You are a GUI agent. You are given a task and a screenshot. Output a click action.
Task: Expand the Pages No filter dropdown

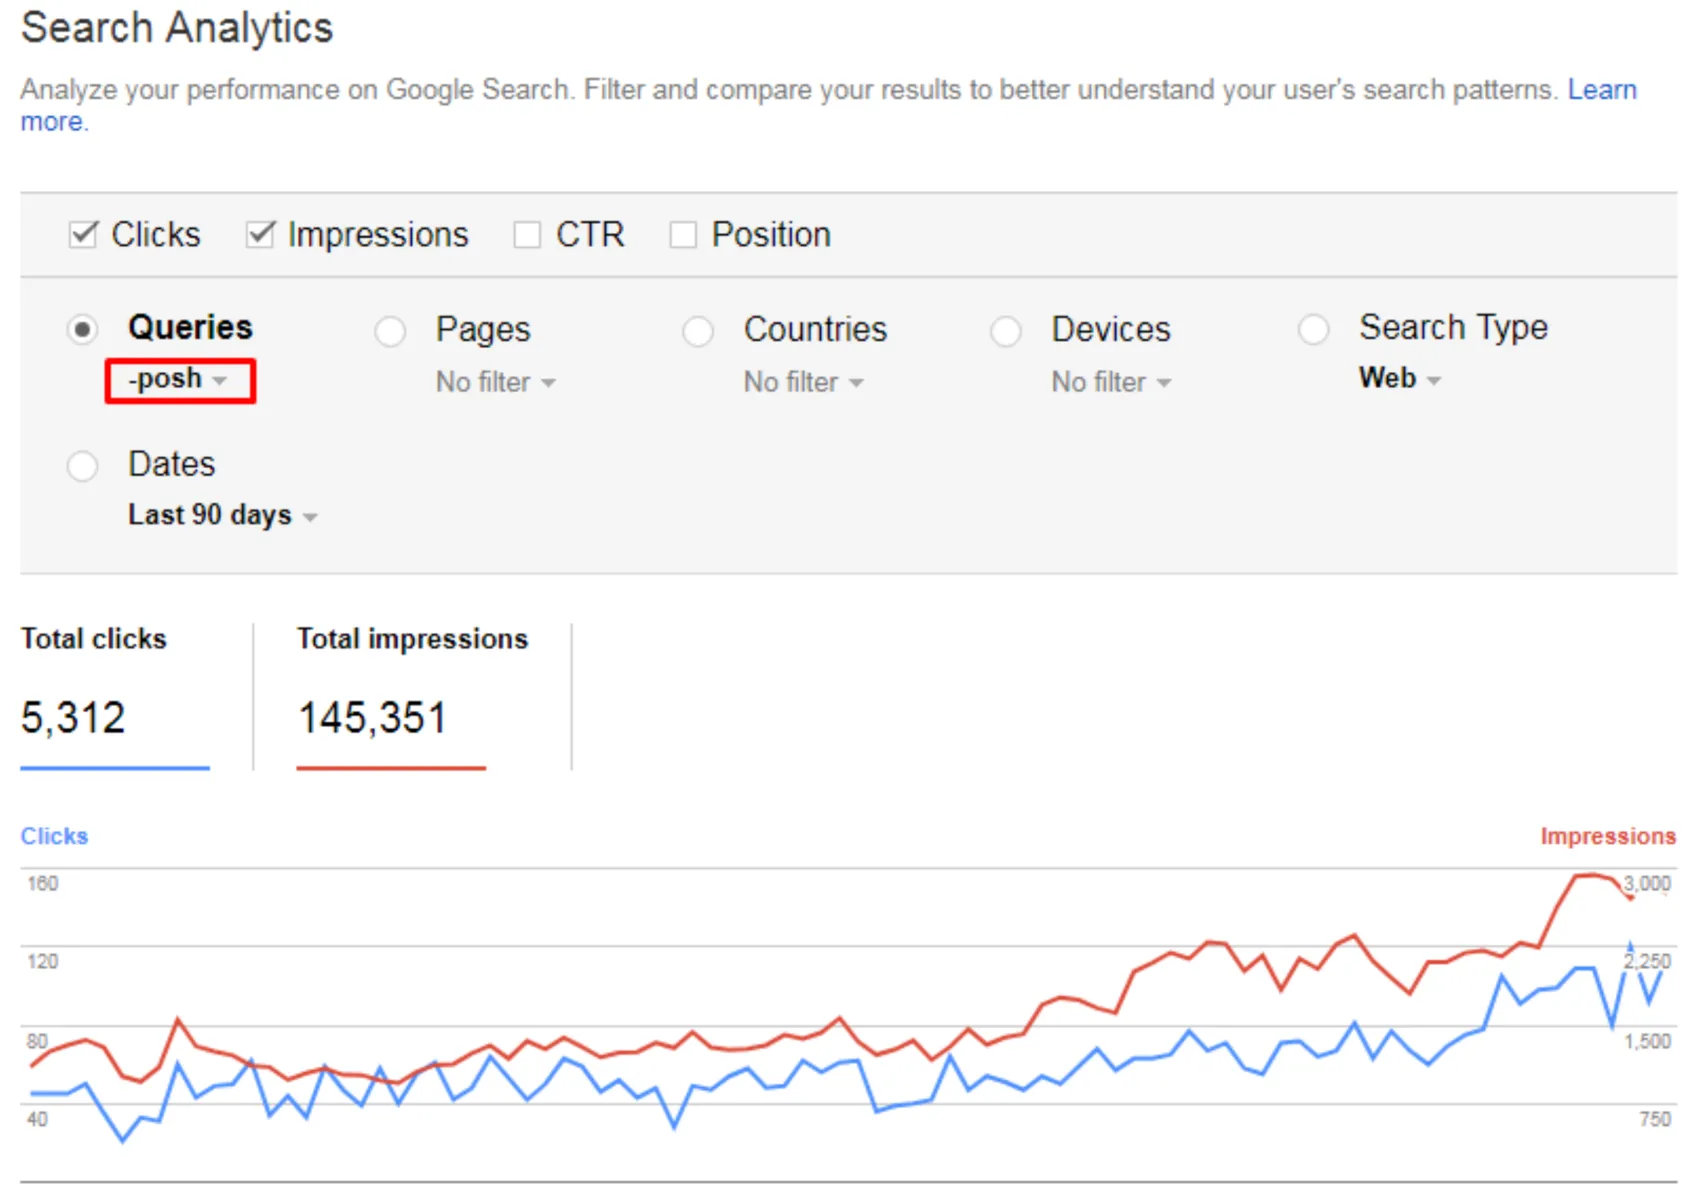click(495, 383)
